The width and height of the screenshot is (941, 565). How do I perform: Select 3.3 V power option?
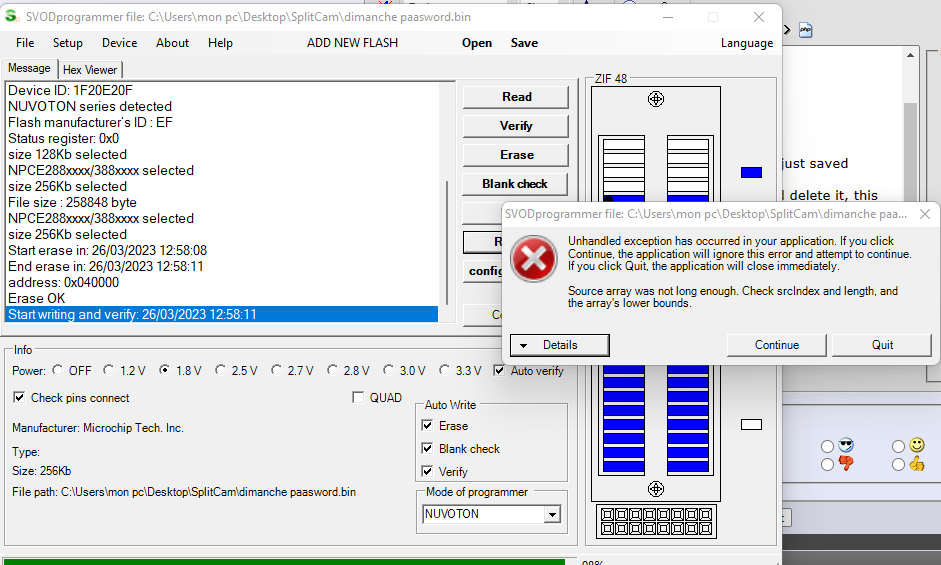(445, 370)
